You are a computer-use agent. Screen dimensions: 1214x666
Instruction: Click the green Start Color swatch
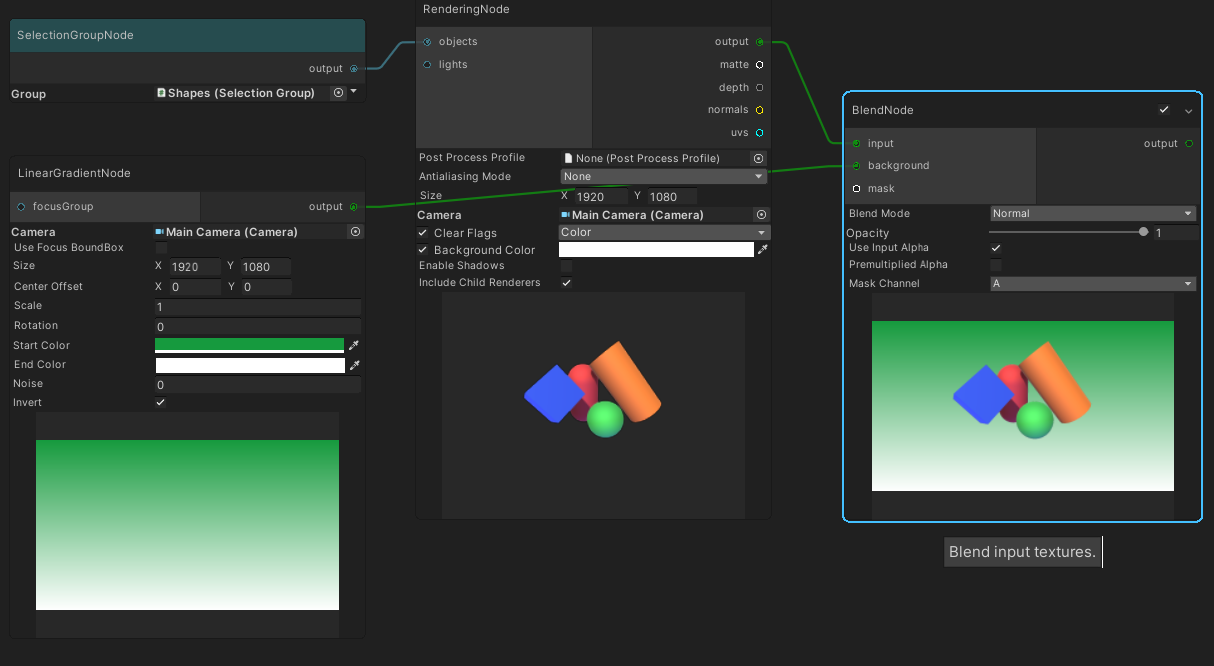[248, 345]
